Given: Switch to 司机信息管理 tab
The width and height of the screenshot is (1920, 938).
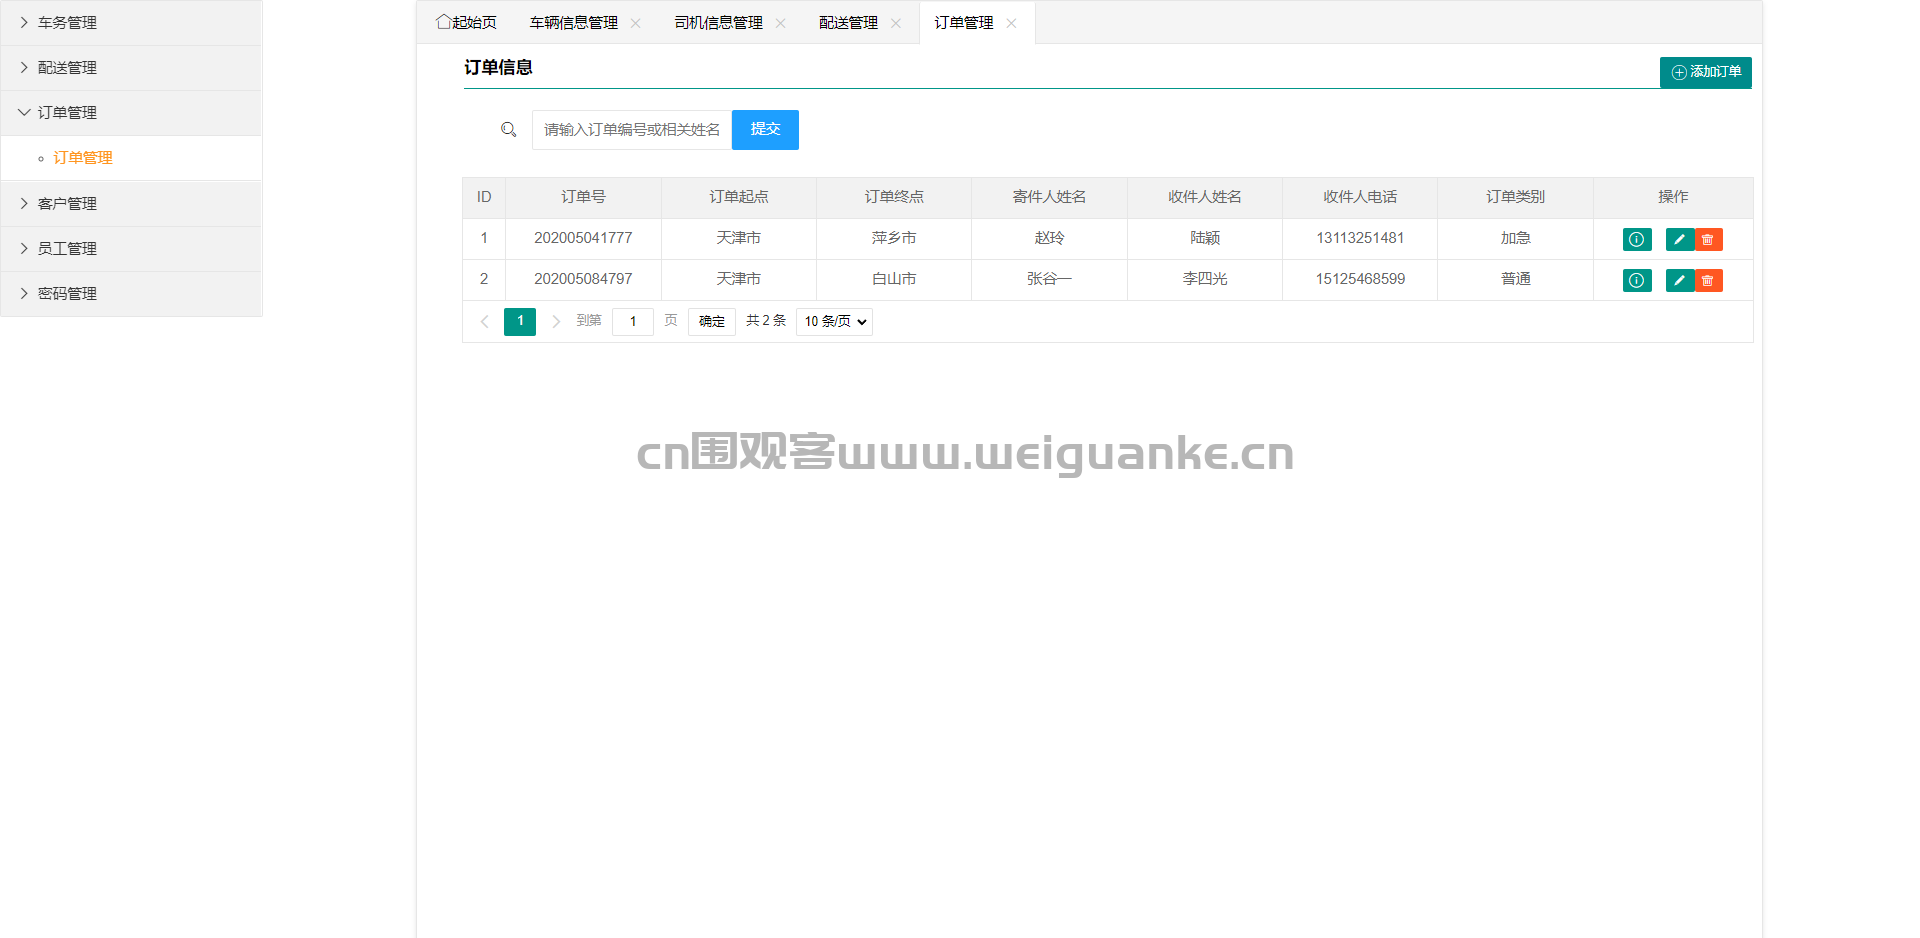Looking at the screenshot, I should (x=718, y=23).
